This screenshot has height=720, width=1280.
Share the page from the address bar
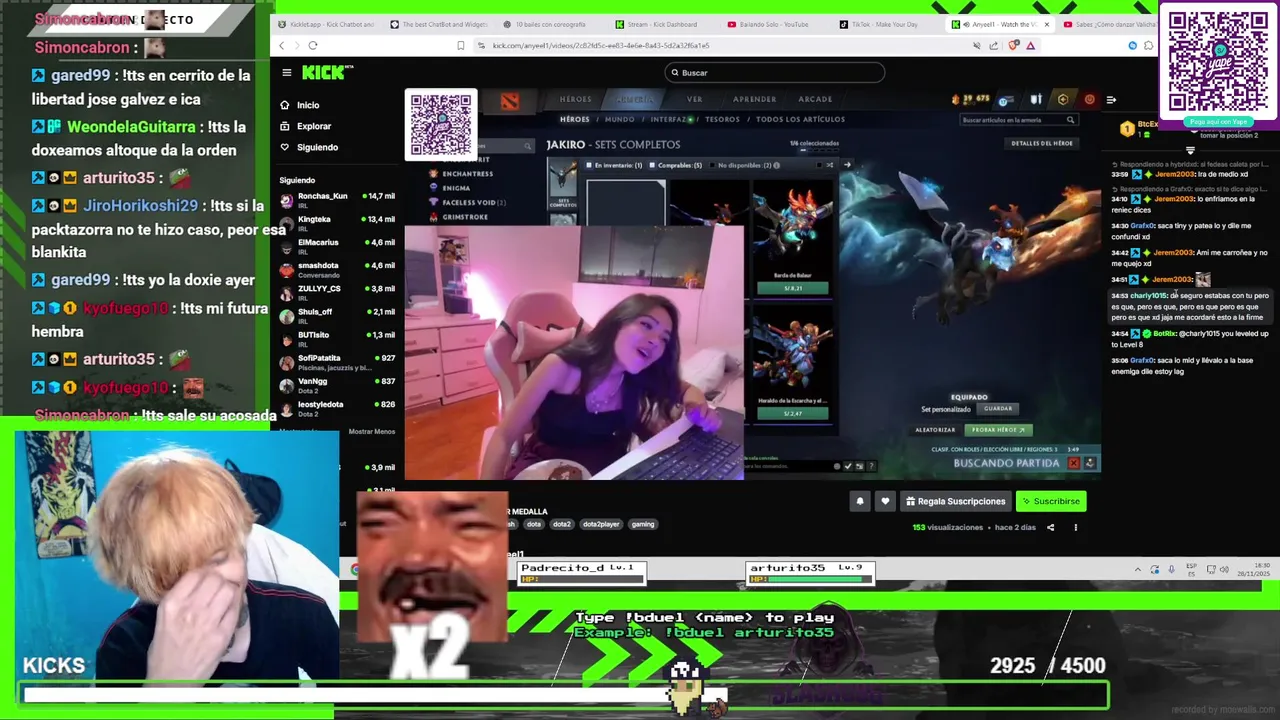click(994, 45)
